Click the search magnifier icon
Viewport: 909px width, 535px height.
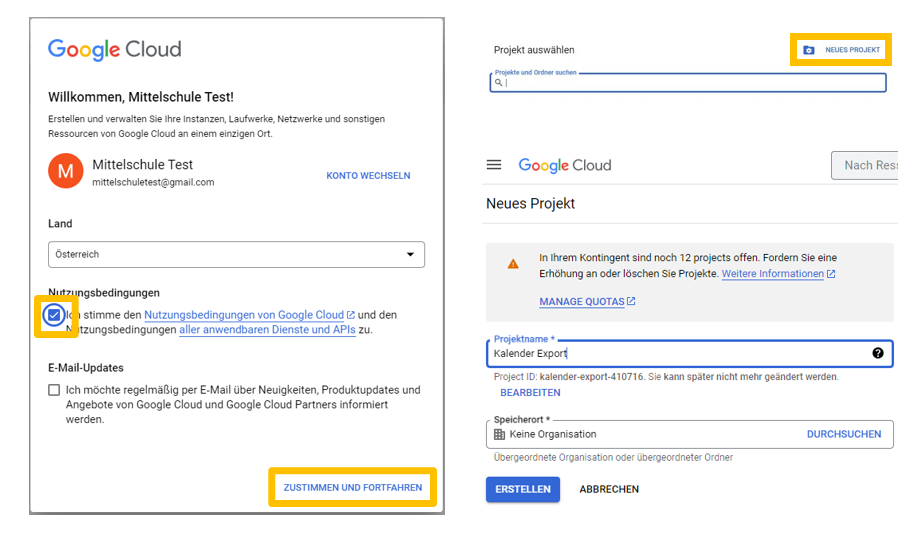[499, 83]
